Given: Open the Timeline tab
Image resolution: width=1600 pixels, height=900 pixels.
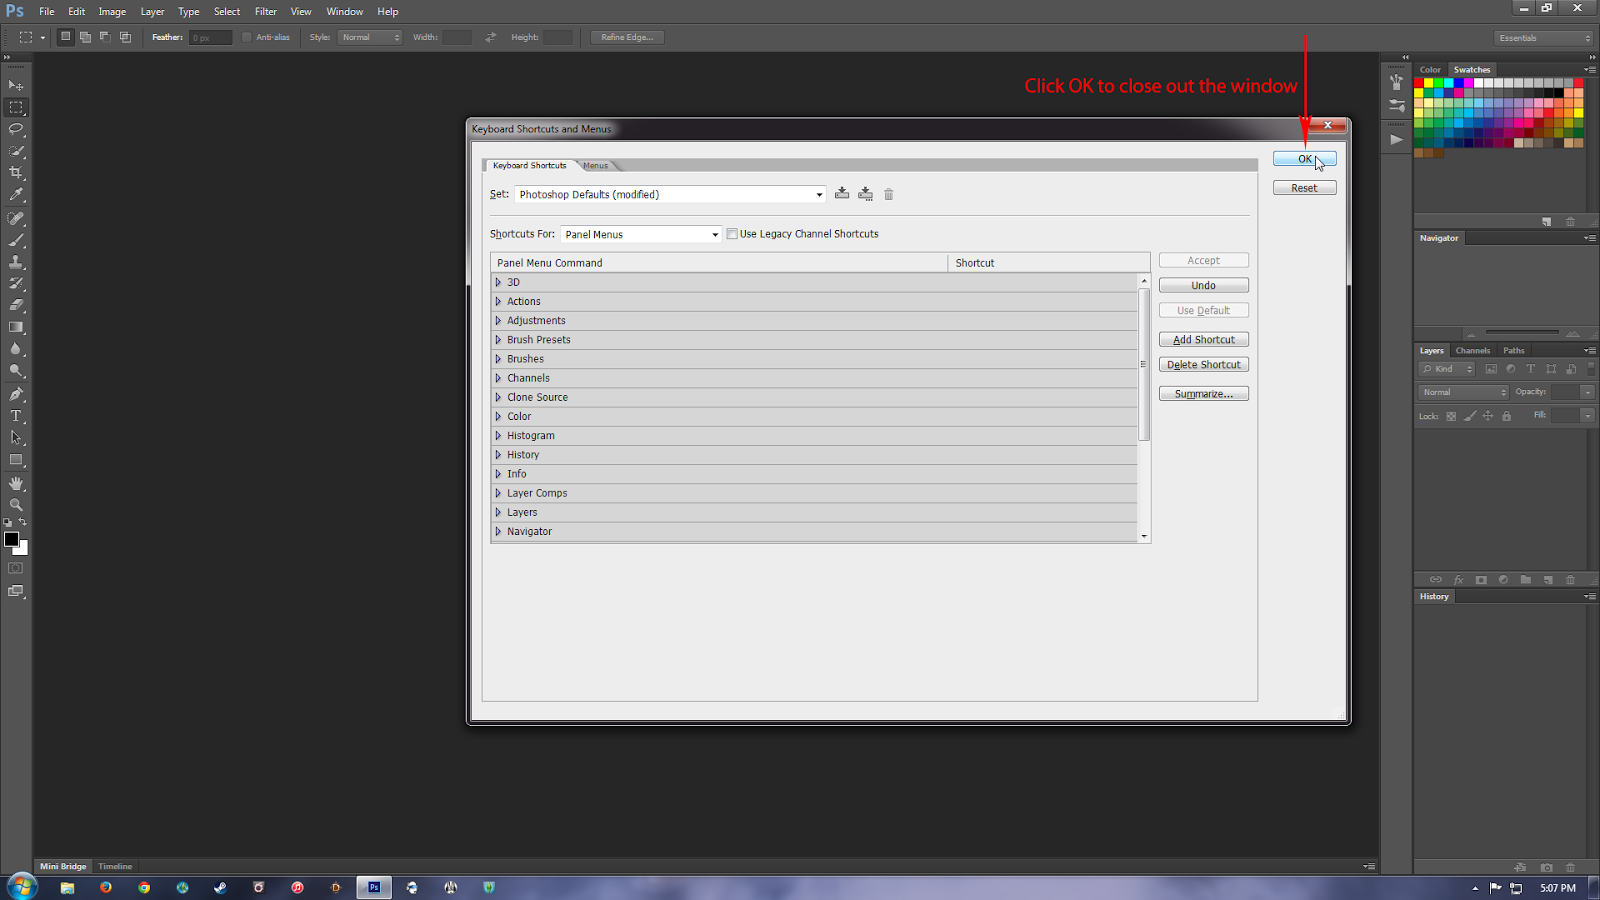Looking at the screenshot, I should click(x=115, y=866).
